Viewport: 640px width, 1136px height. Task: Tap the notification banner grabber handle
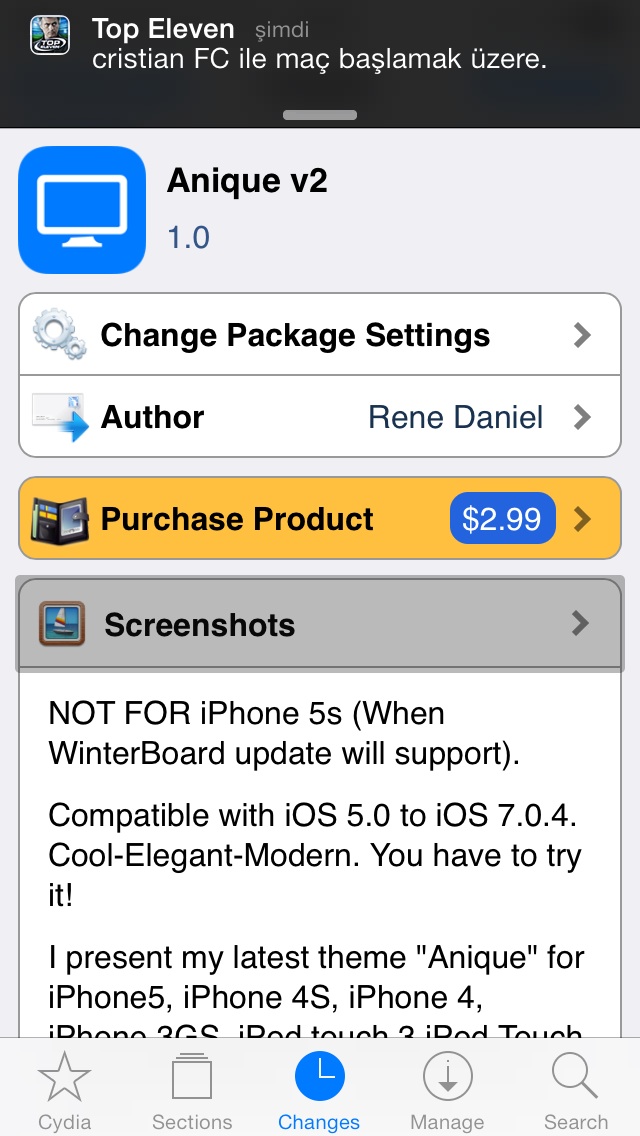[x=320, y=114]
